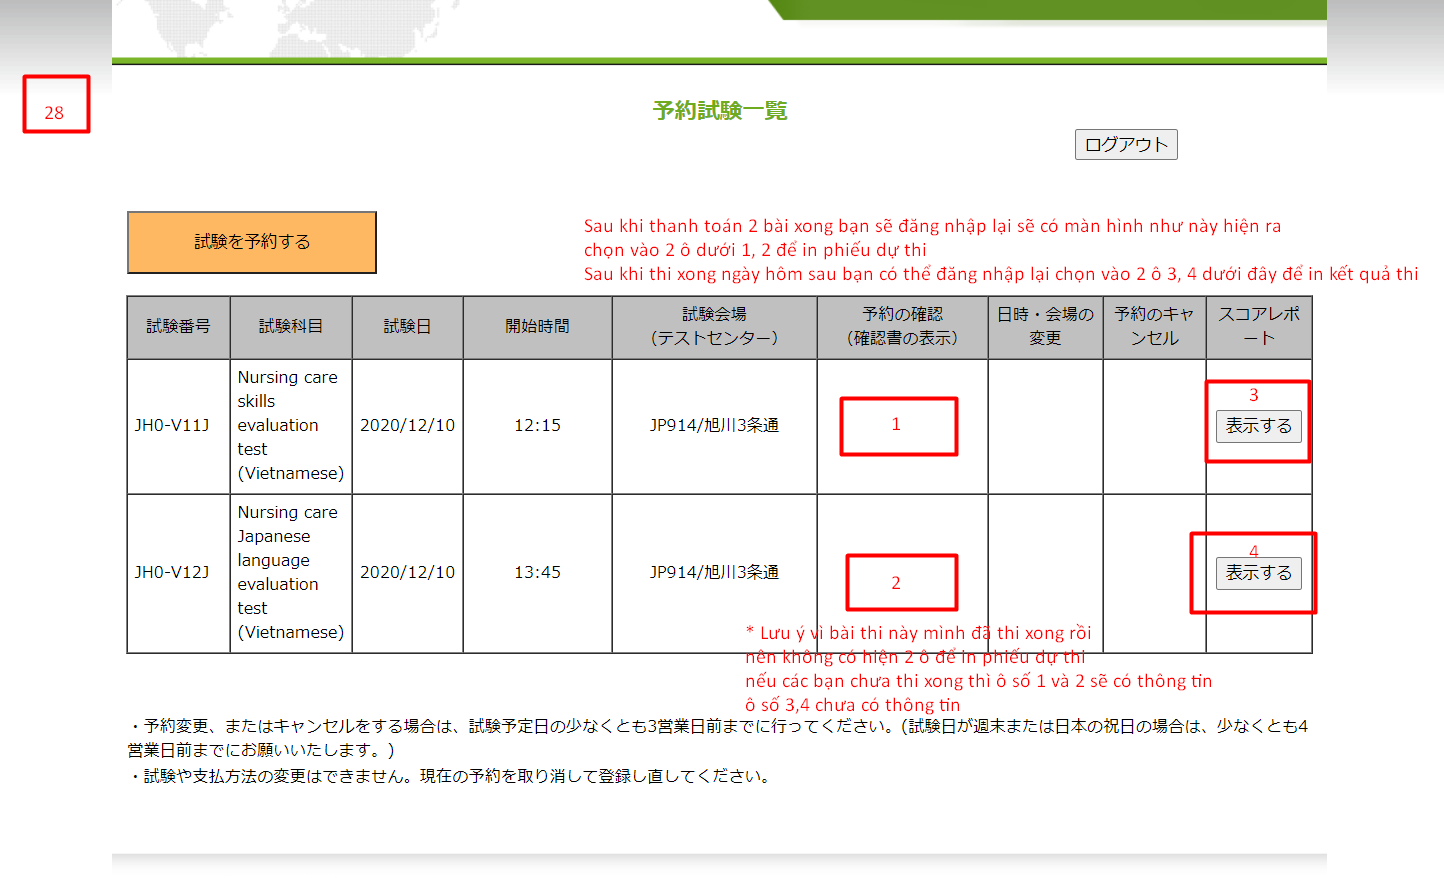Select the 12:15 start time cell
This screenshot has width=1444, height=878.
(x=537, y=426)
